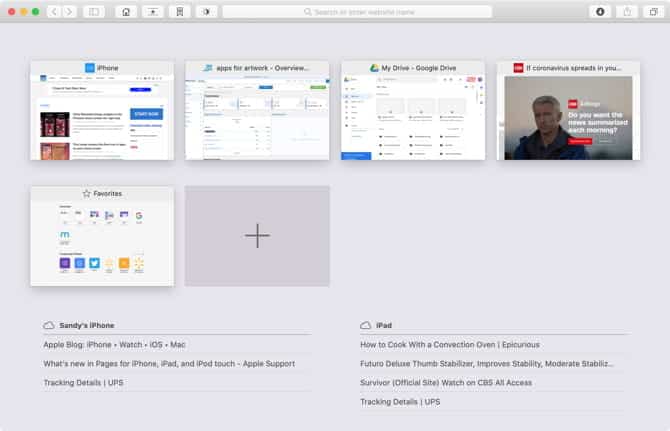Click the iPad device heading
Screen dimensions: 670x431
[x=384, y=325]
